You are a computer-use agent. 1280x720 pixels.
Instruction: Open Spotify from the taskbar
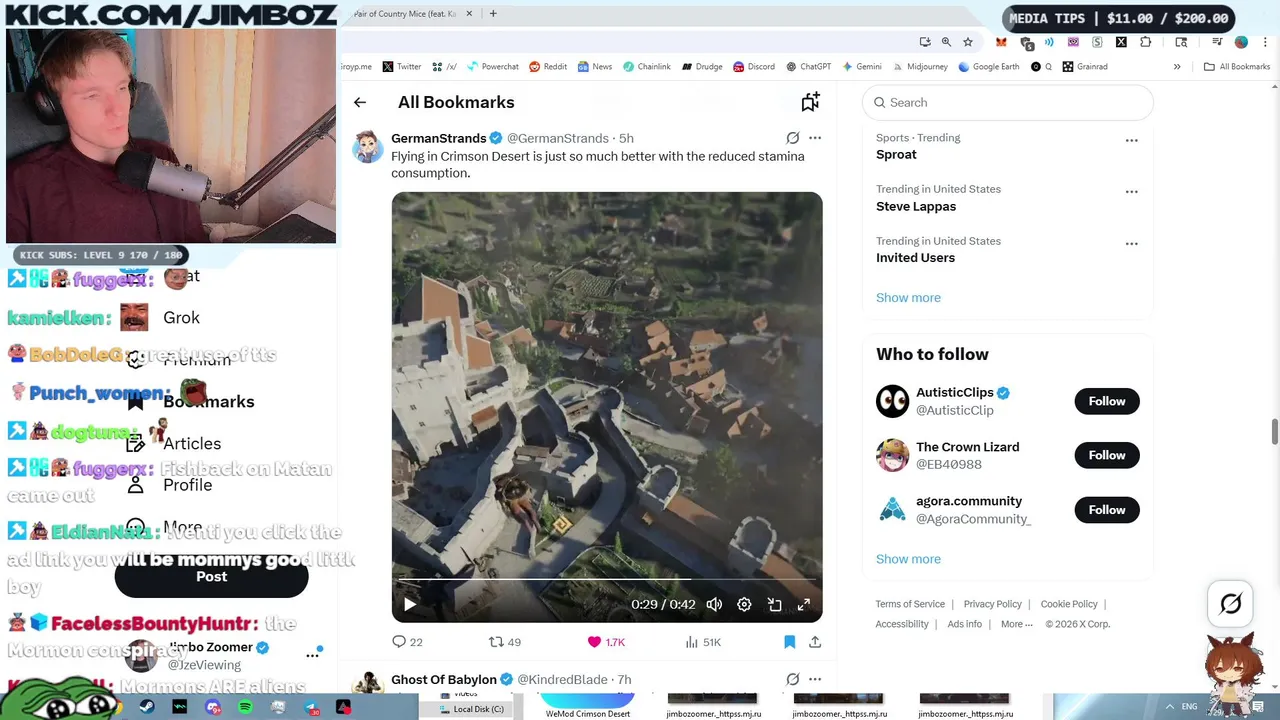[246, 707]
